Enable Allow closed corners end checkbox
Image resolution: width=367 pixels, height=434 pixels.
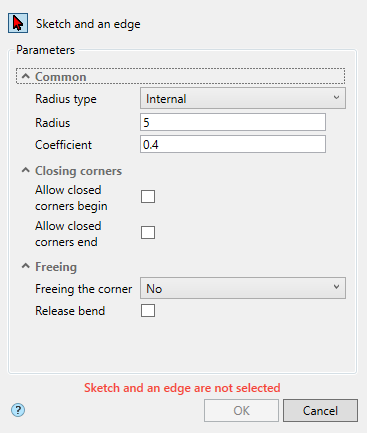click(x=148, y=233)
